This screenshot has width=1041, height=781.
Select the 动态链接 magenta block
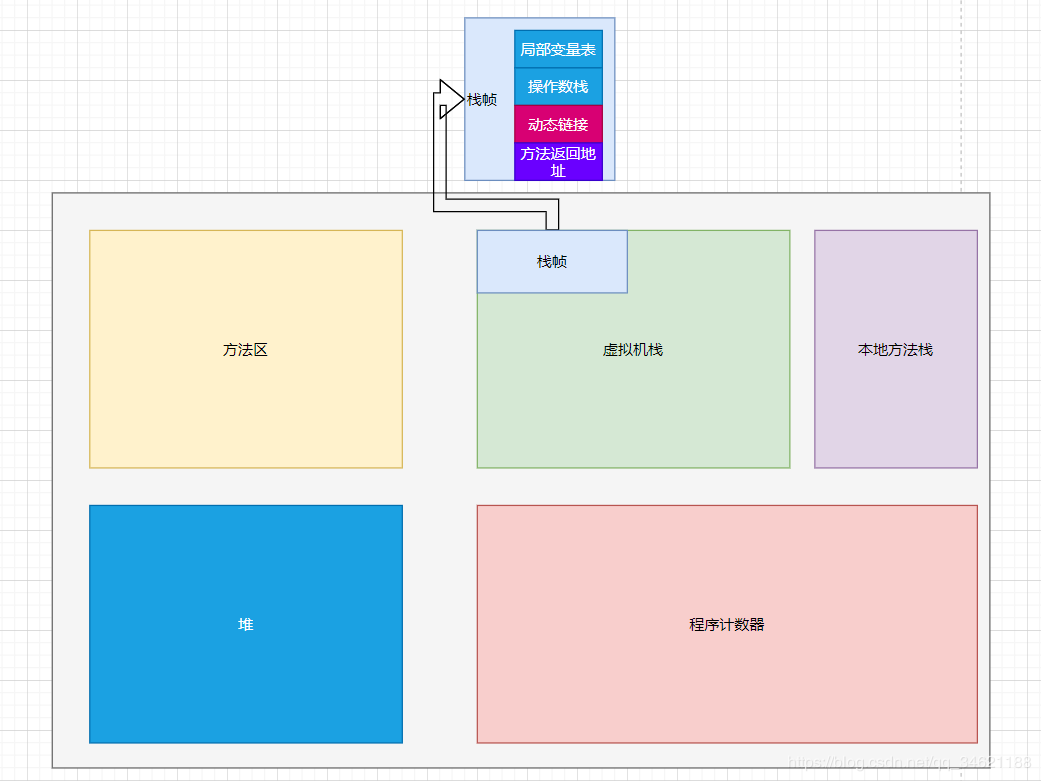(558, 124)
